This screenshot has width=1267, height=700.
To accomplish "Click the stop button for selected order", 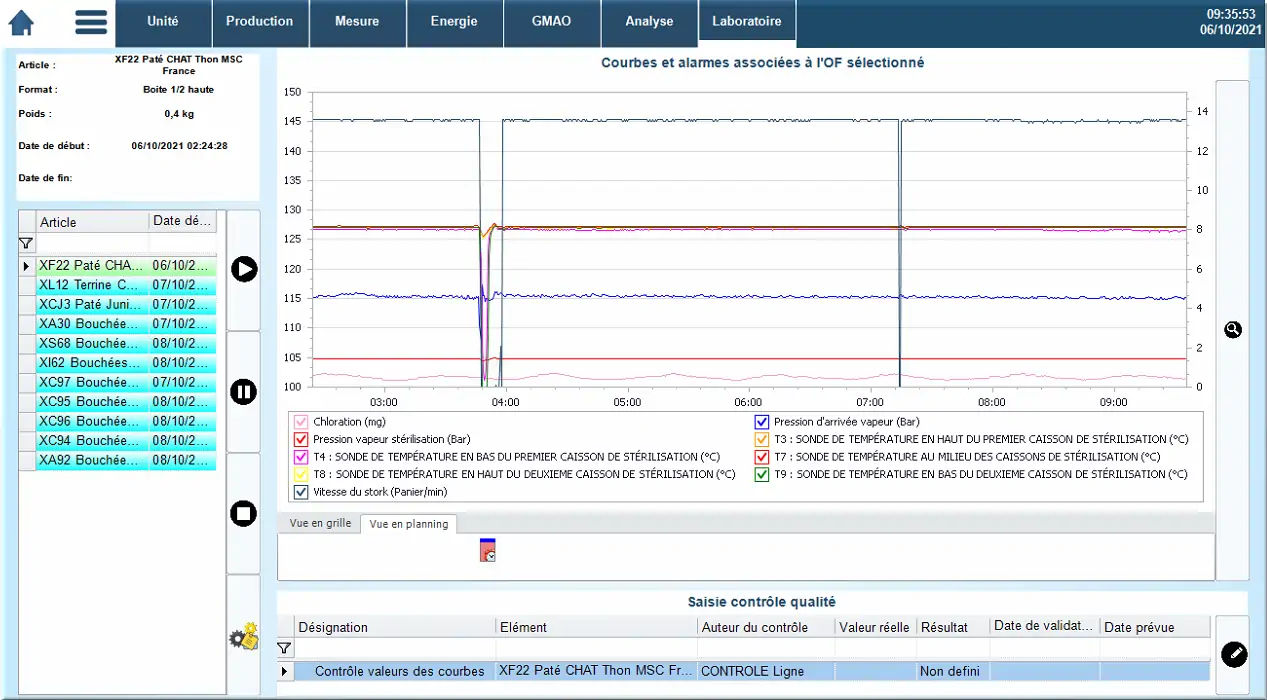I will tap(244, 514).
